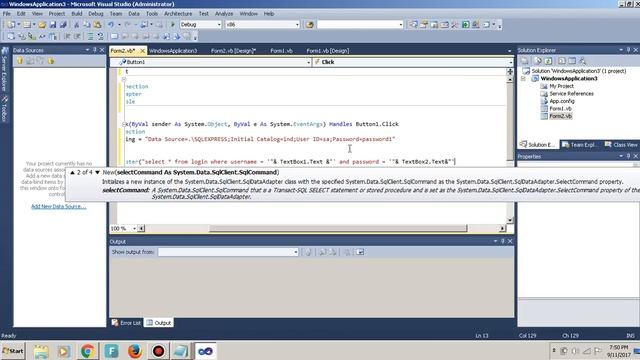Click the Undo arrow icon
The width and height of the screenshot is (640, 360).
(111, 24)
